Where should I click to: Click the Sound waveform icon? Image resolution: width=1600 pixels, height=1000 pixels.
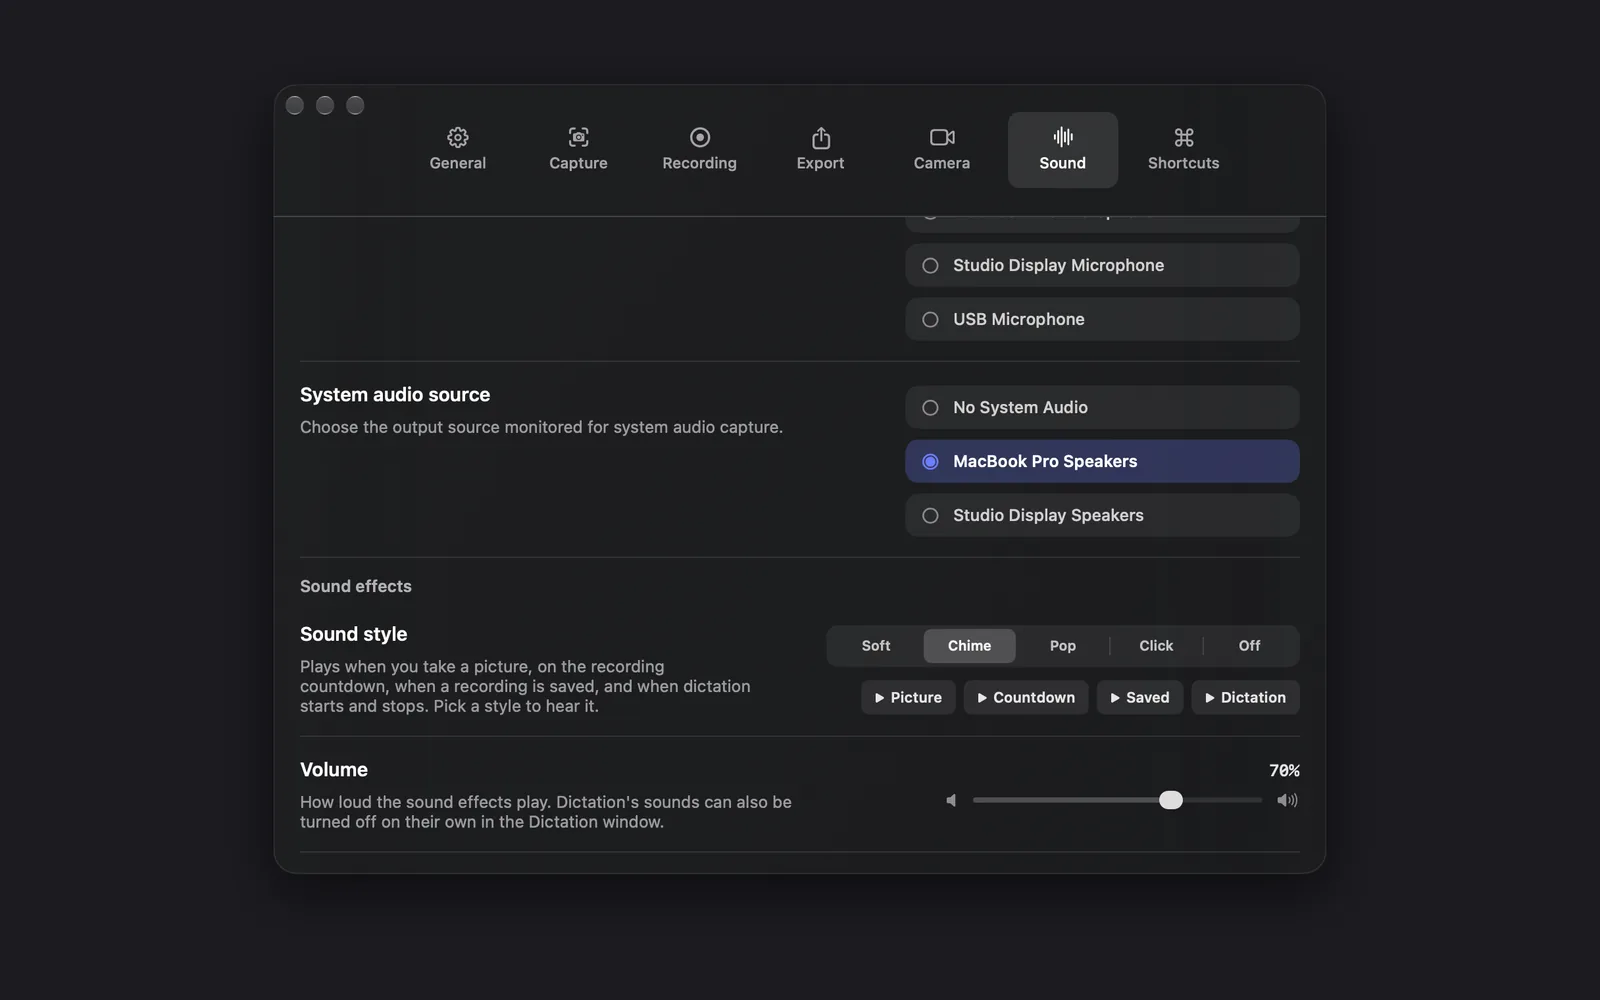coord(1063,137)
